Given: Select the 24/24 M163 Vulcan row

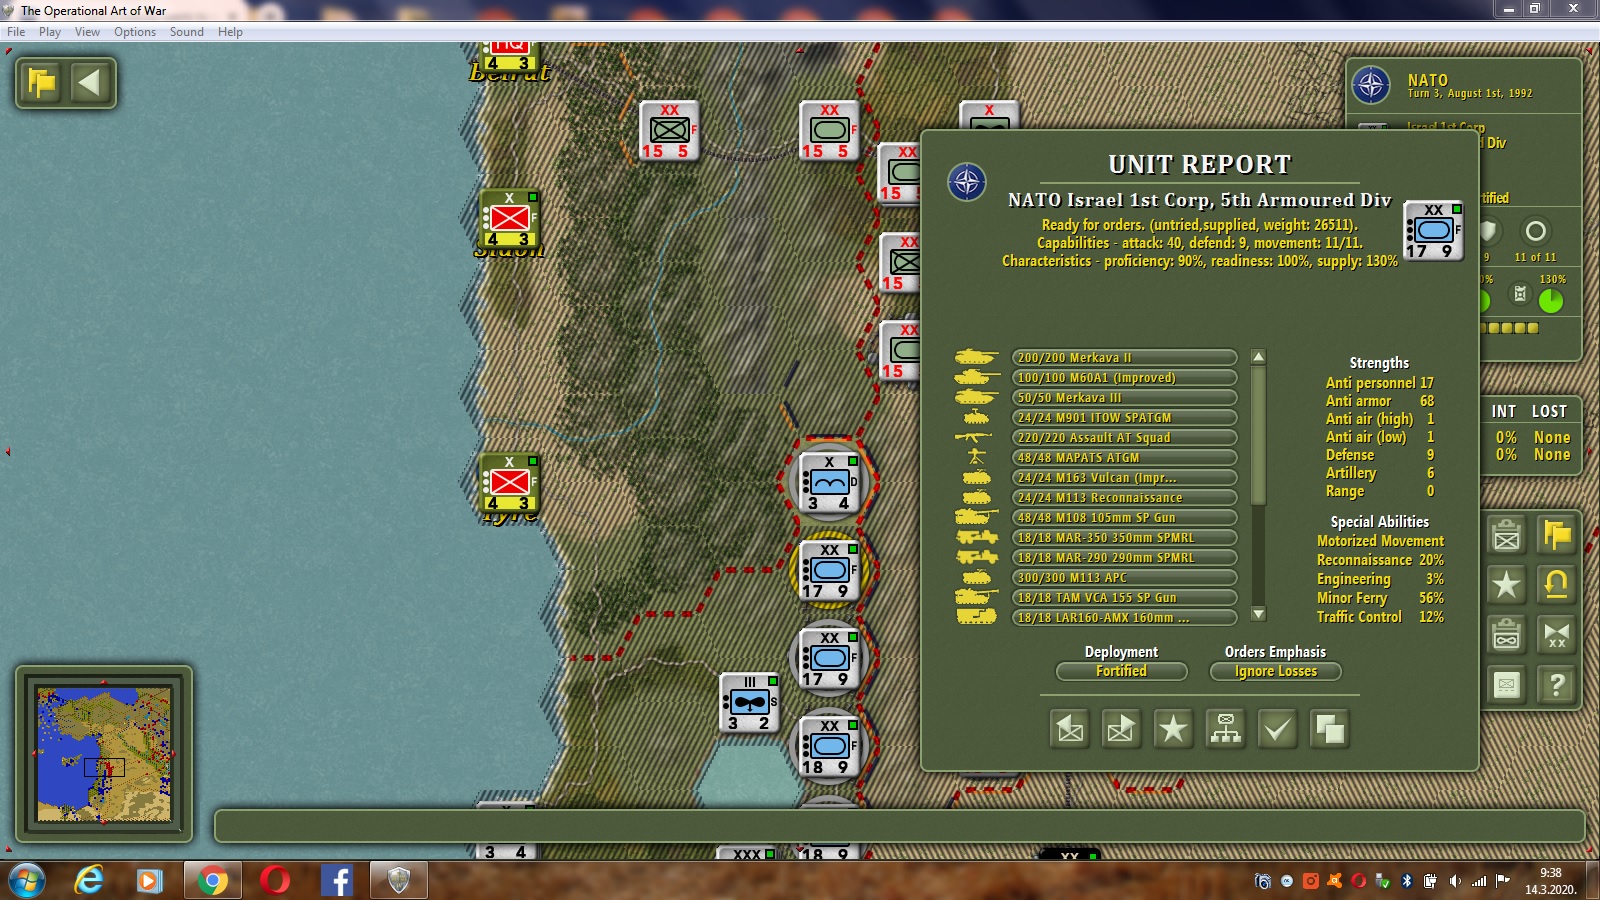Looking at the screenshot, I should tap(1124, 477).
